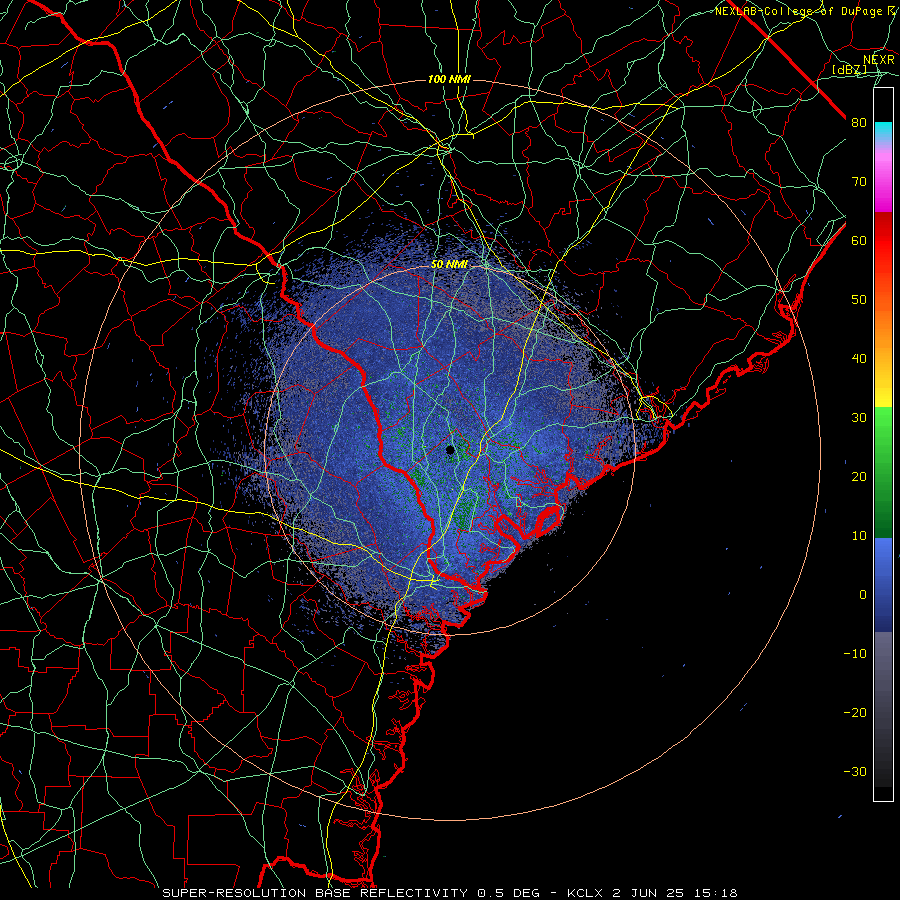Click the 'NEXLAB-College of DuPage' header text
Viewport: 900px width, 900px height.
[799, 11]
